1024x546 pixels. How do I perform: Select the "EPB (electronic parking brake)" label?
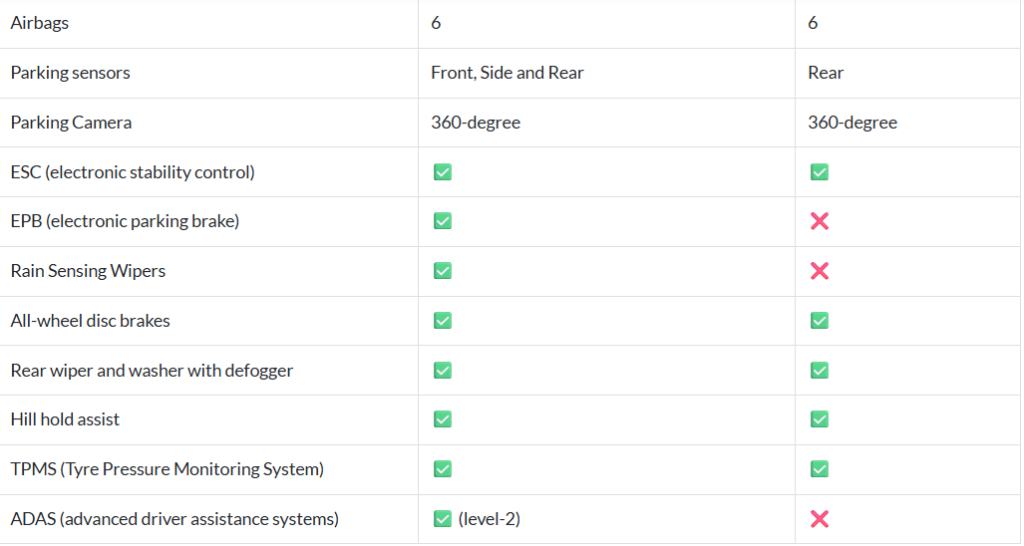[x=125, y=221]
